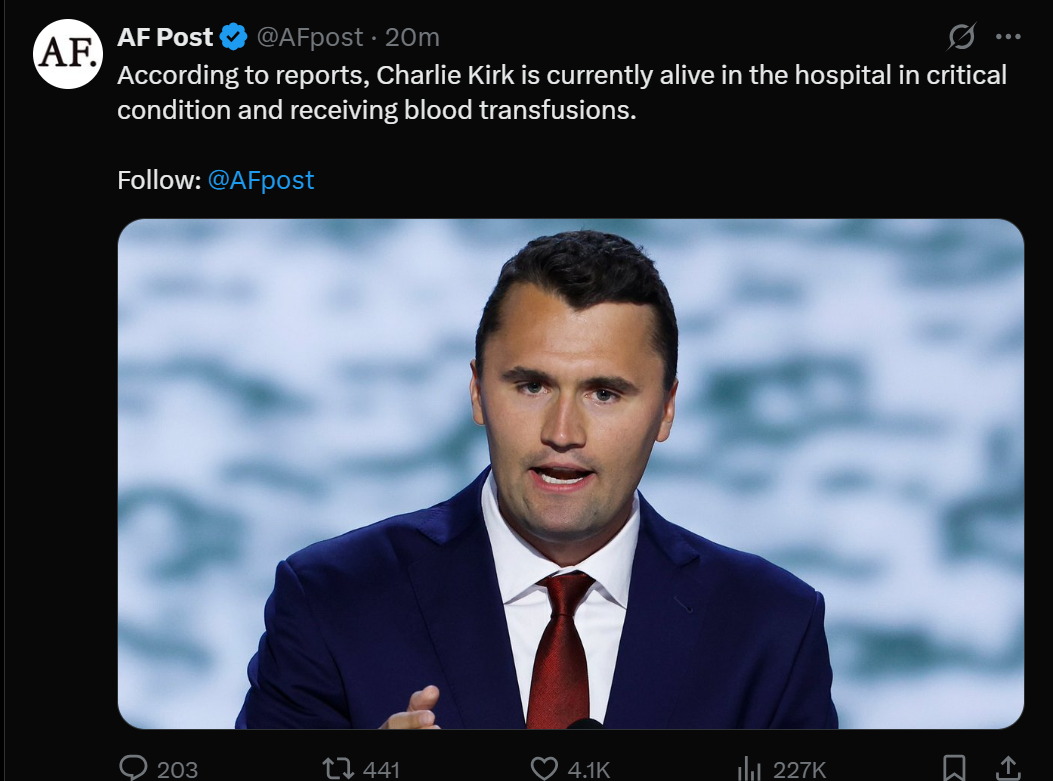This screenshot has width=1053, height=781.
Task: Open the AF Post display name
Action: point(165,38)
